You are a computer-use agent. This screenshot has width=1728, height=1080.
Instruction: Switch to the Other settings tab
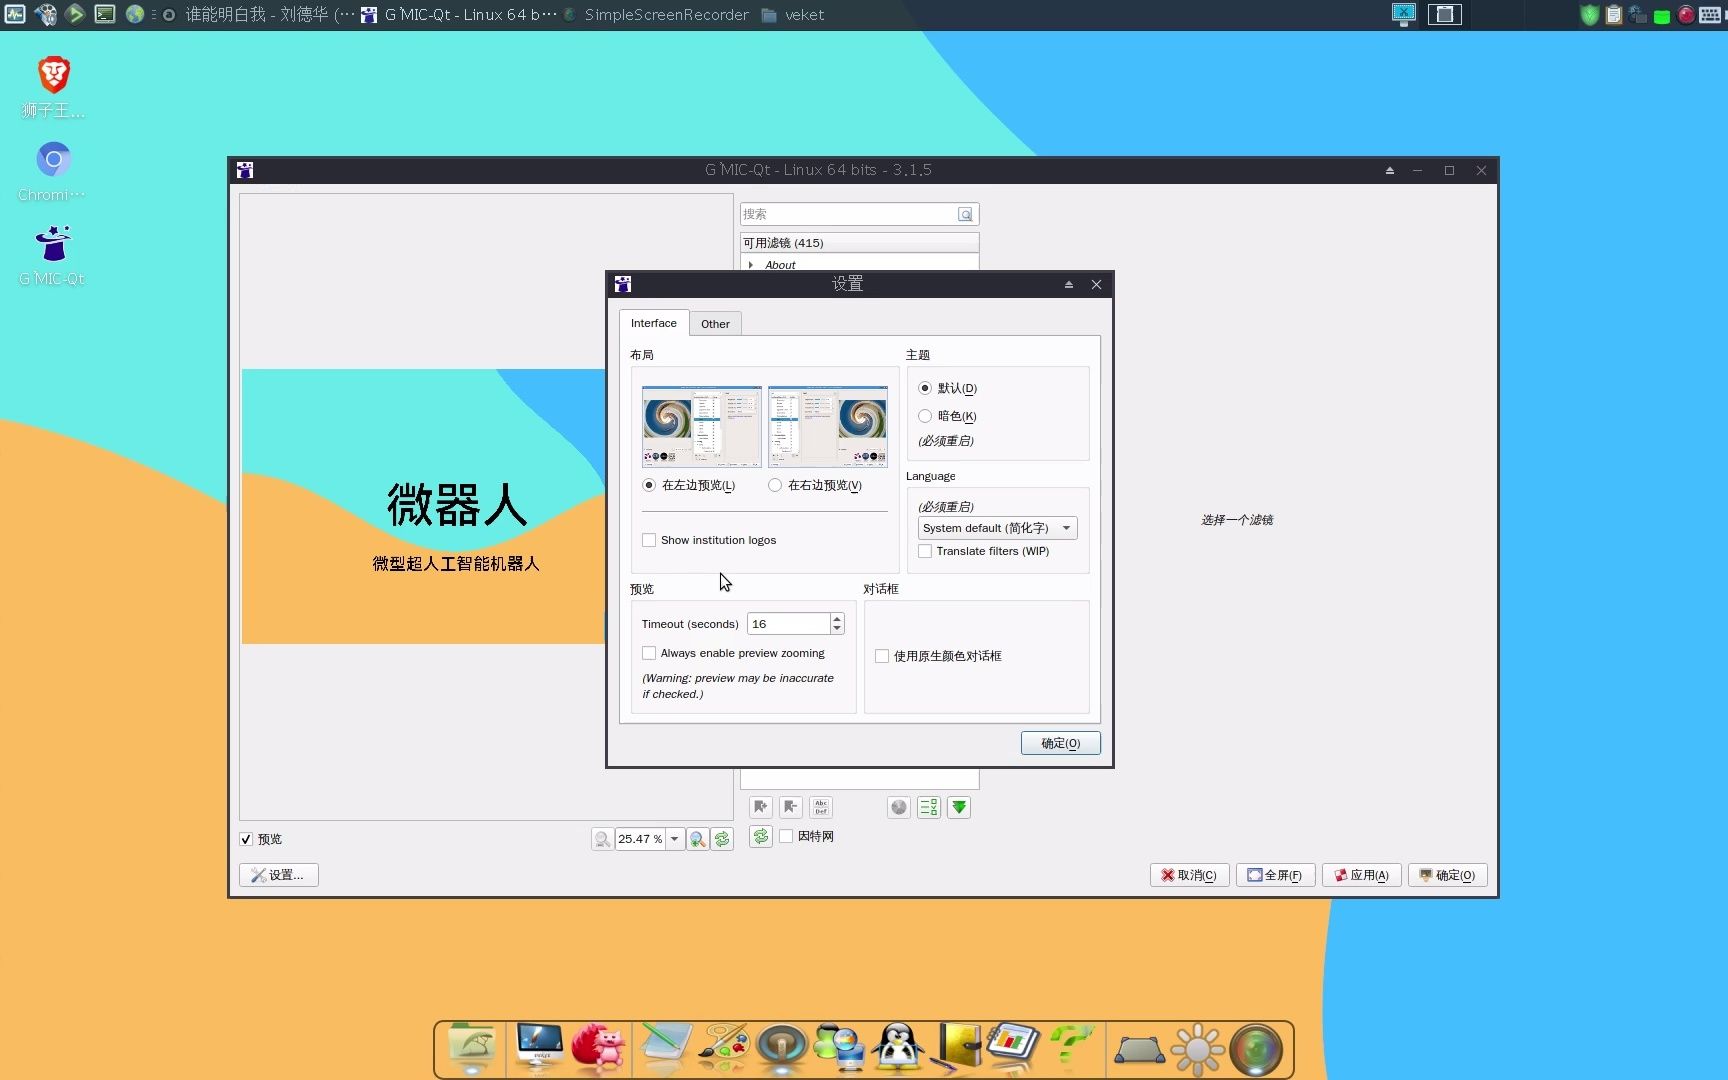coord(715,323)
